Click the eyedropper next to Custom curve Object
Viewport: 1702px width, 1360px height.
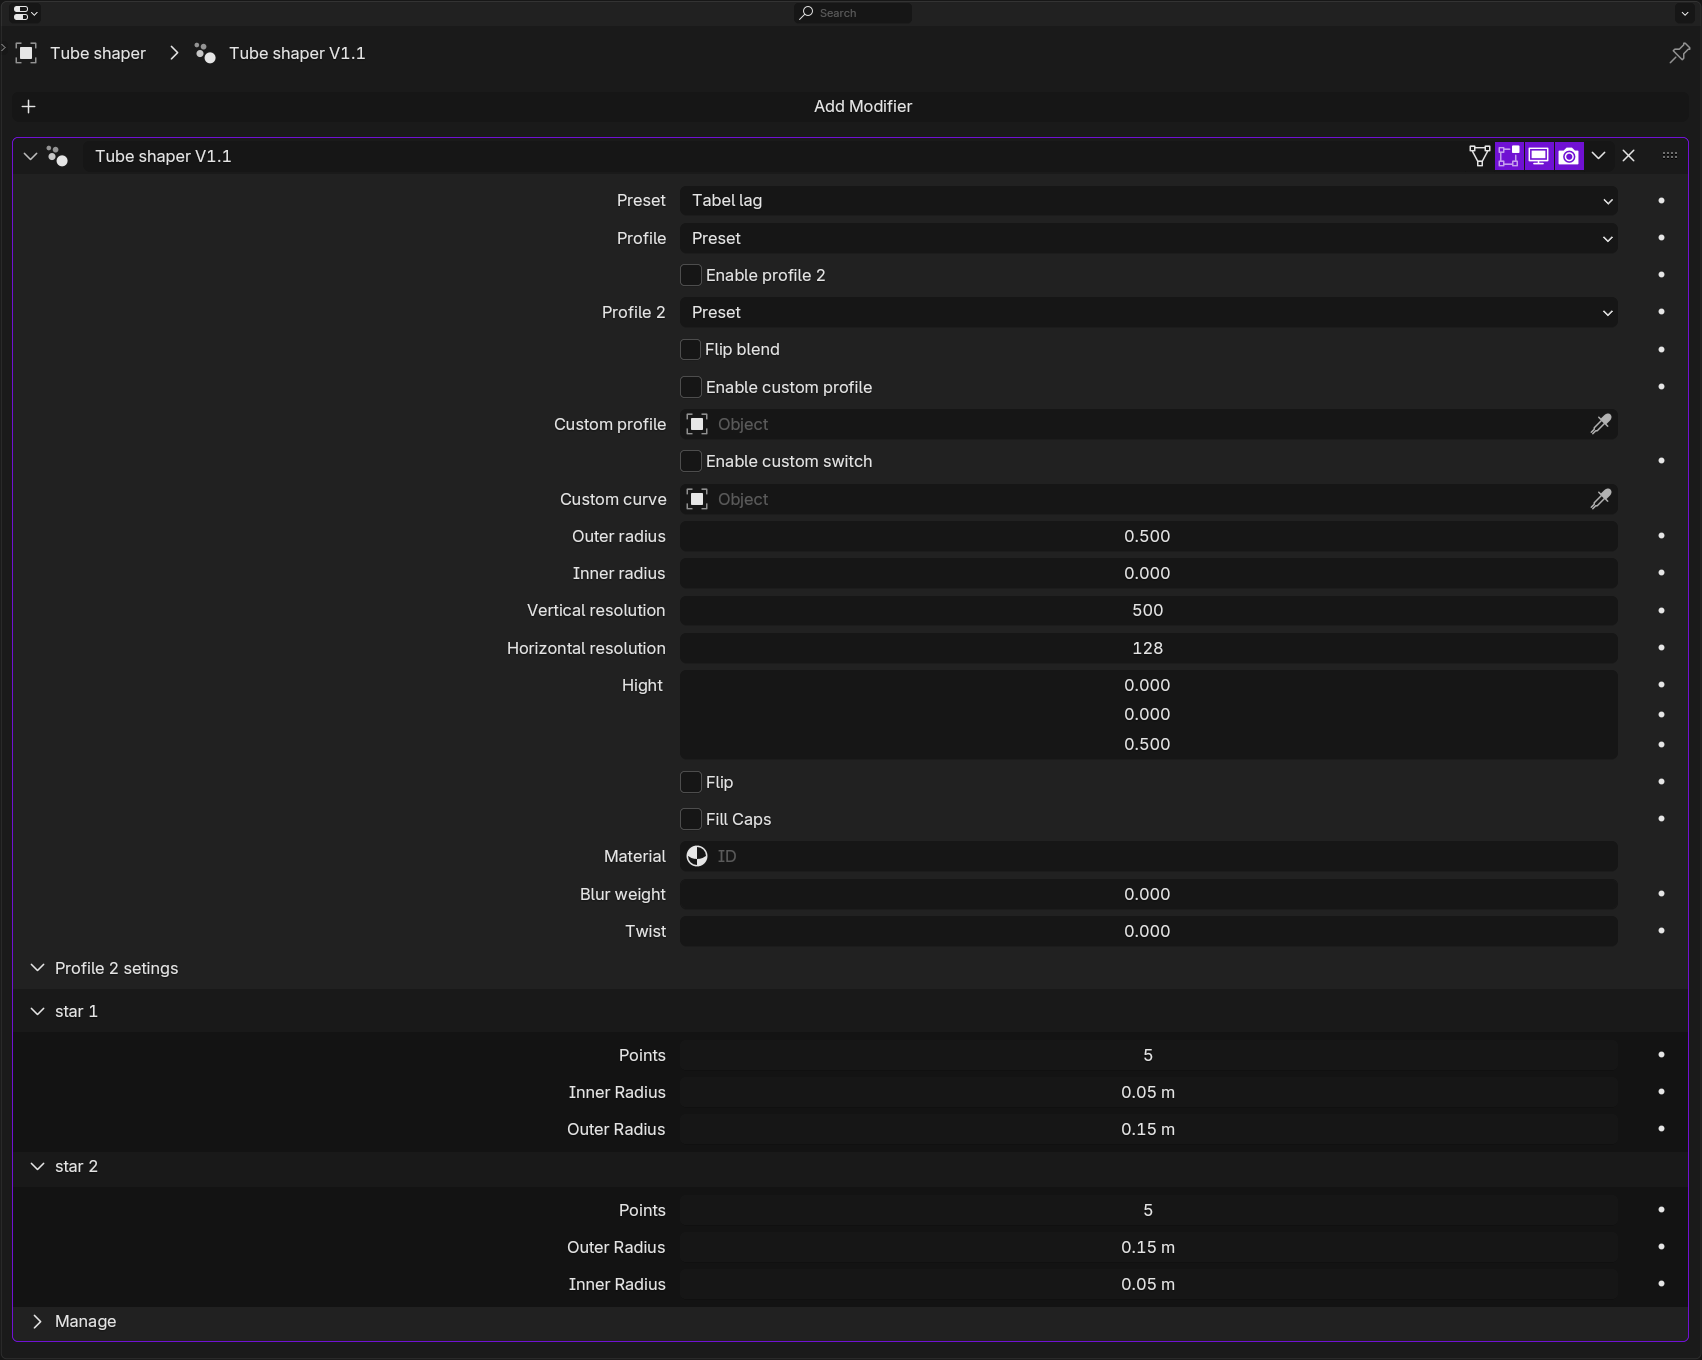[1601, 499]
